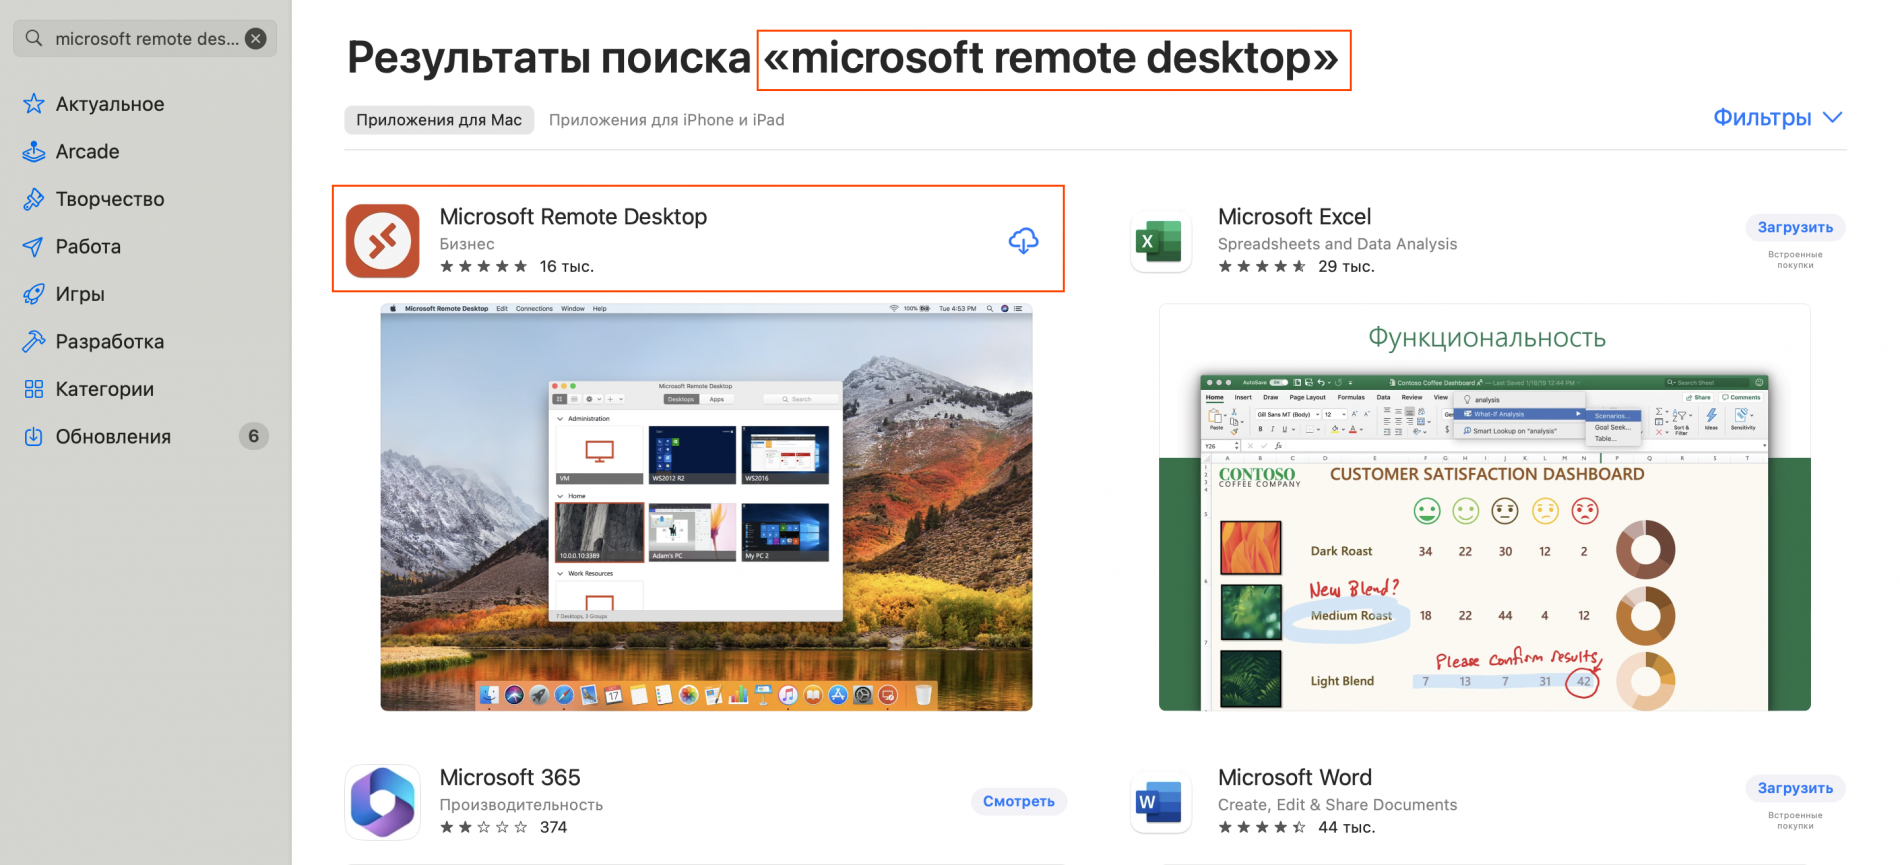
Task: Click the Microsoft Excel app icon
Action: point(1160,241)
